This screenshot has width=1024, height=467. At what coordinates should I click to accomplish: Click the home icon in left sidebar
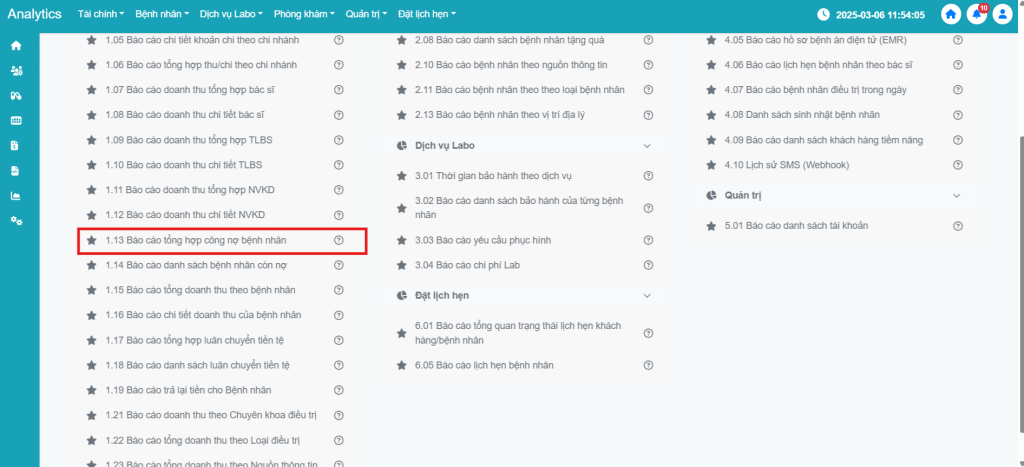pyautogui.click(x=16, y=46)
